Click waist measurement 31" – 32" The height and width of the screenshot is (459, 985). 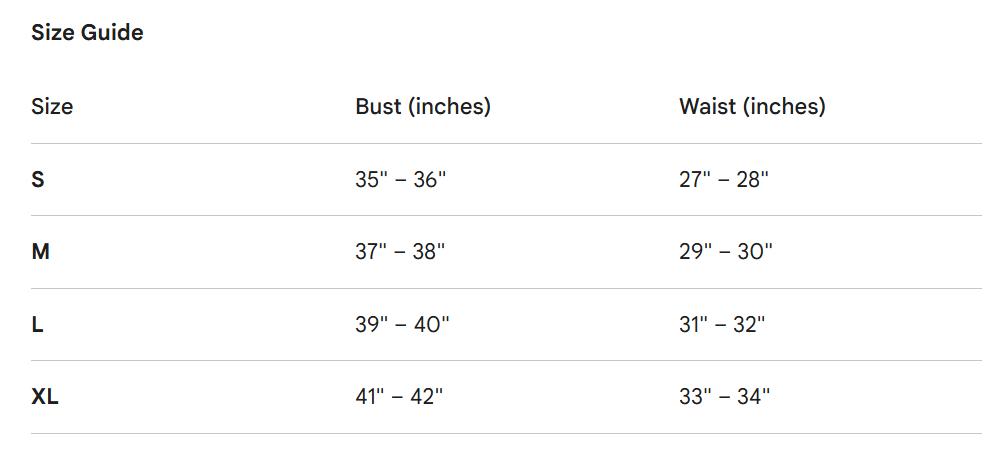tap(722, 325)
